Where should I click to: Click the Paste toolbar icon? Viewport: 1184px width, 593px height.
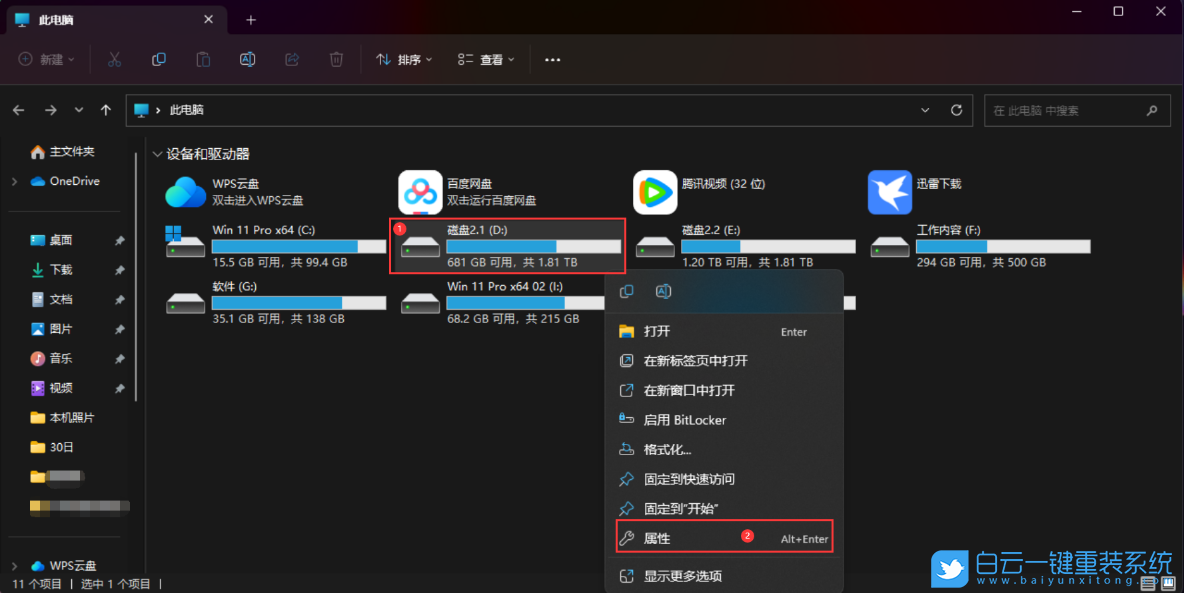point(203,59)
